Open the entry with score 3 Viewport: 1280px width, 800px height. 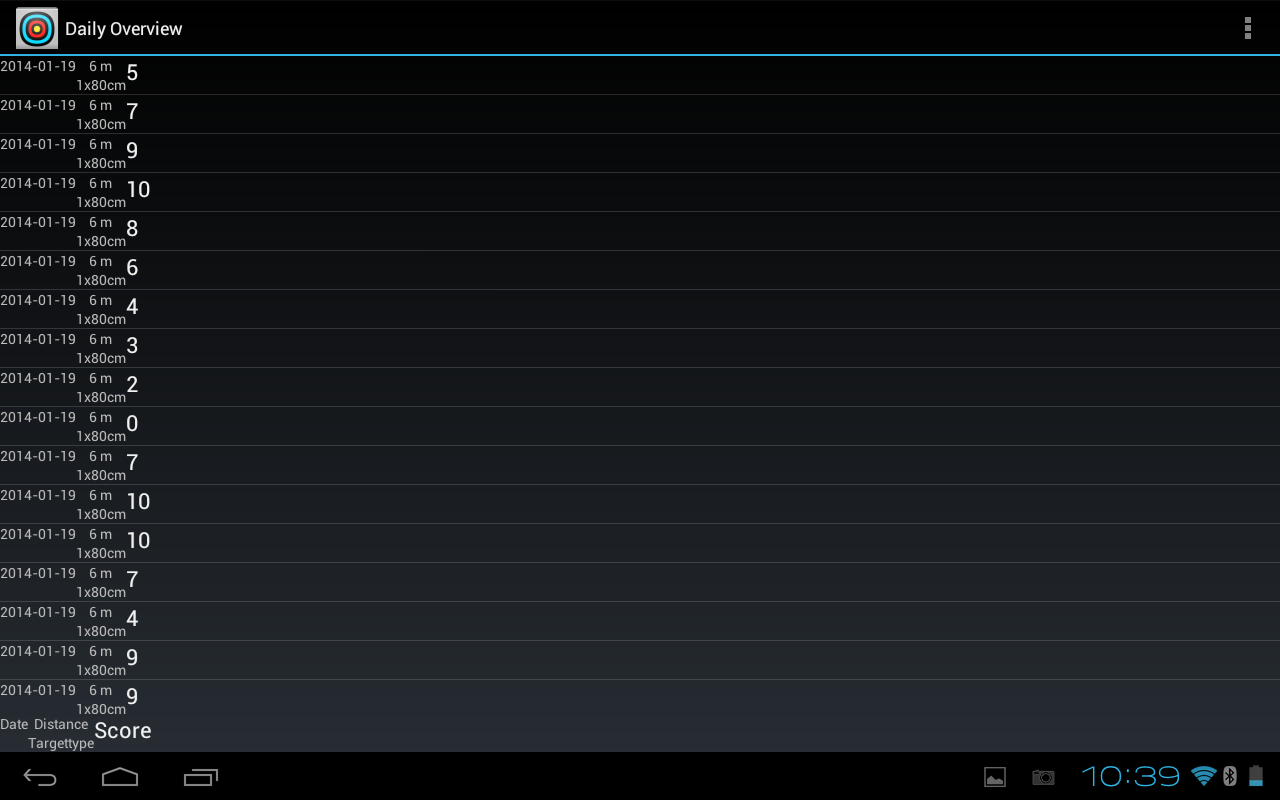pyautogui.click(x=640, y=348)
